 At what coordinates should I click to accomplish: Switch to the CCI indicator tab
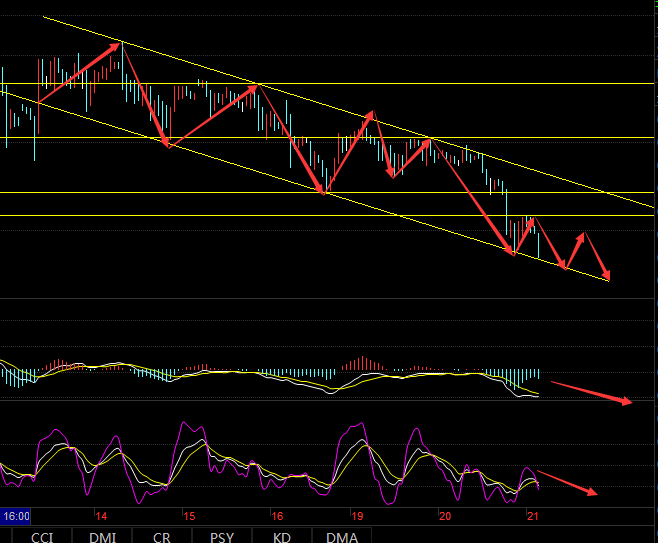pos(42,536)
